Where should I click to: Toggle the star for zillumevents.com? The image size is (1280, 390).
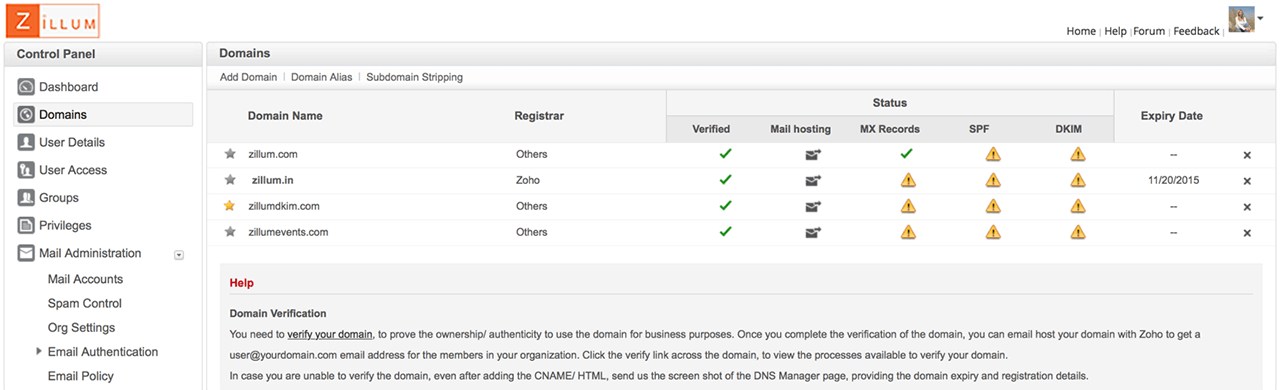[x=230, y=232]
